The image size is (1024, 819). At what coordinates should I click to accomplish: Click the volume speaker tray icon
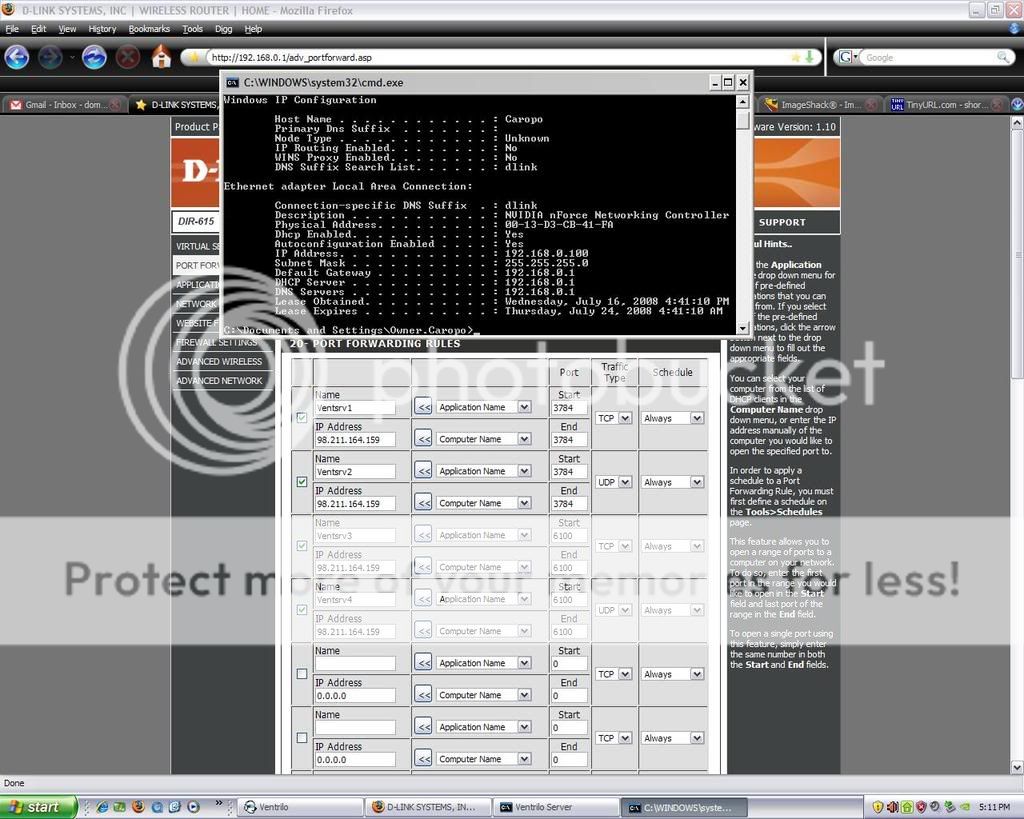tap(892, 807)
